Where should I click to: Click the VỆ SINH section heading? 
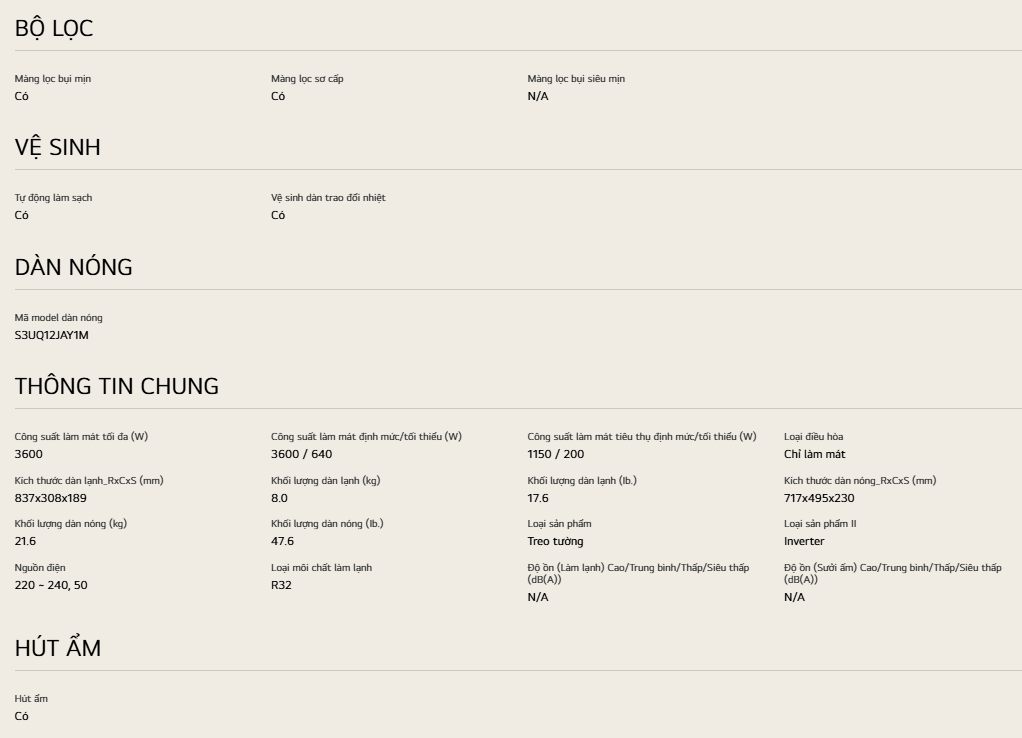pyautogui.click(x=57, y=148)
